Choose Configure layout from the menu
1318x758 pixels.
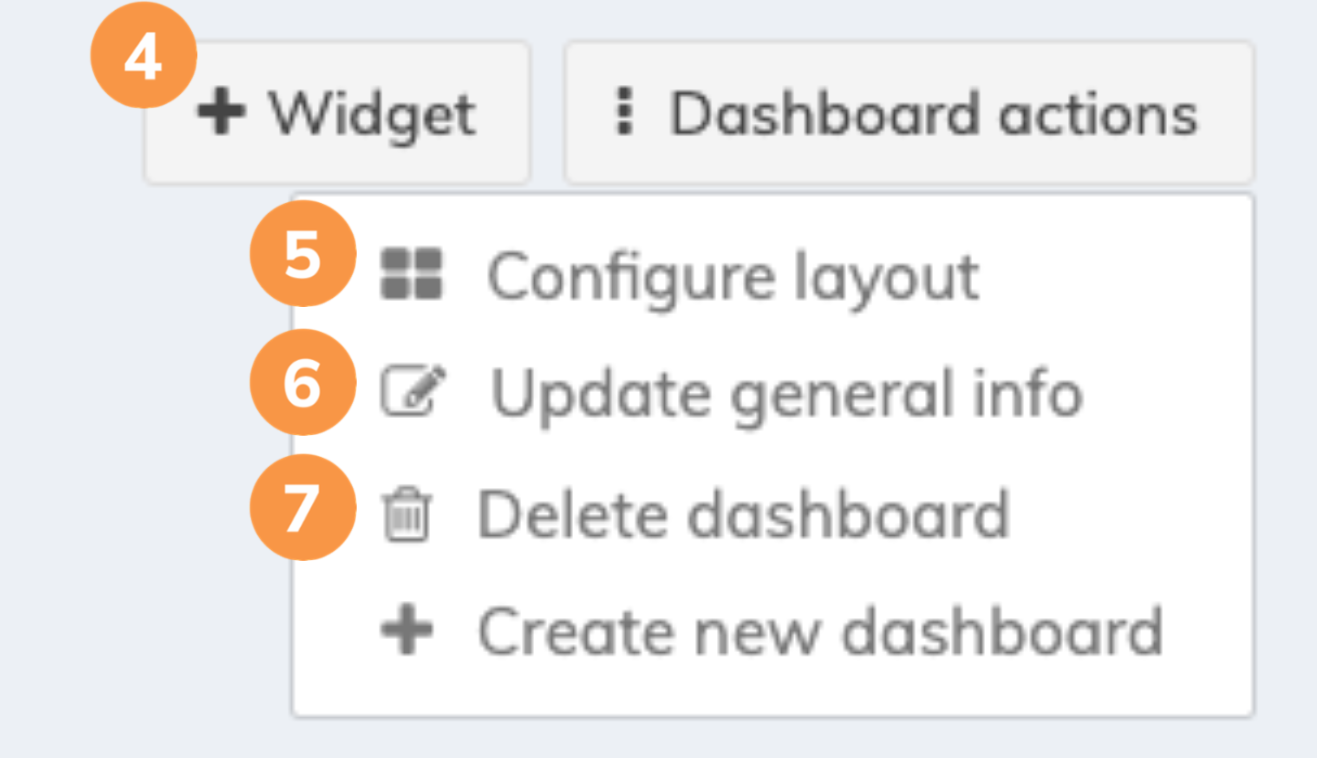pyautogui.click(x=732, y=276)
